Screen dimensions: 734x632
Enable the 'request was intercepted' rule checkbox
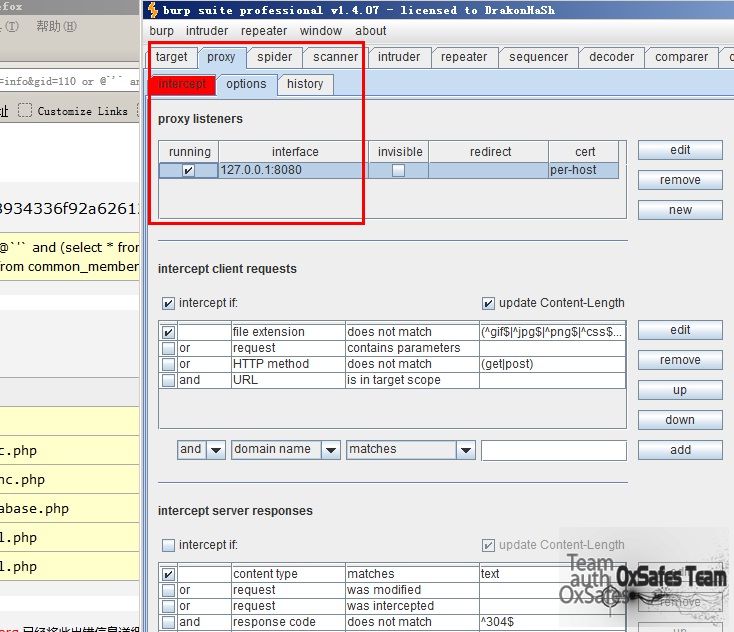[168, 606]
